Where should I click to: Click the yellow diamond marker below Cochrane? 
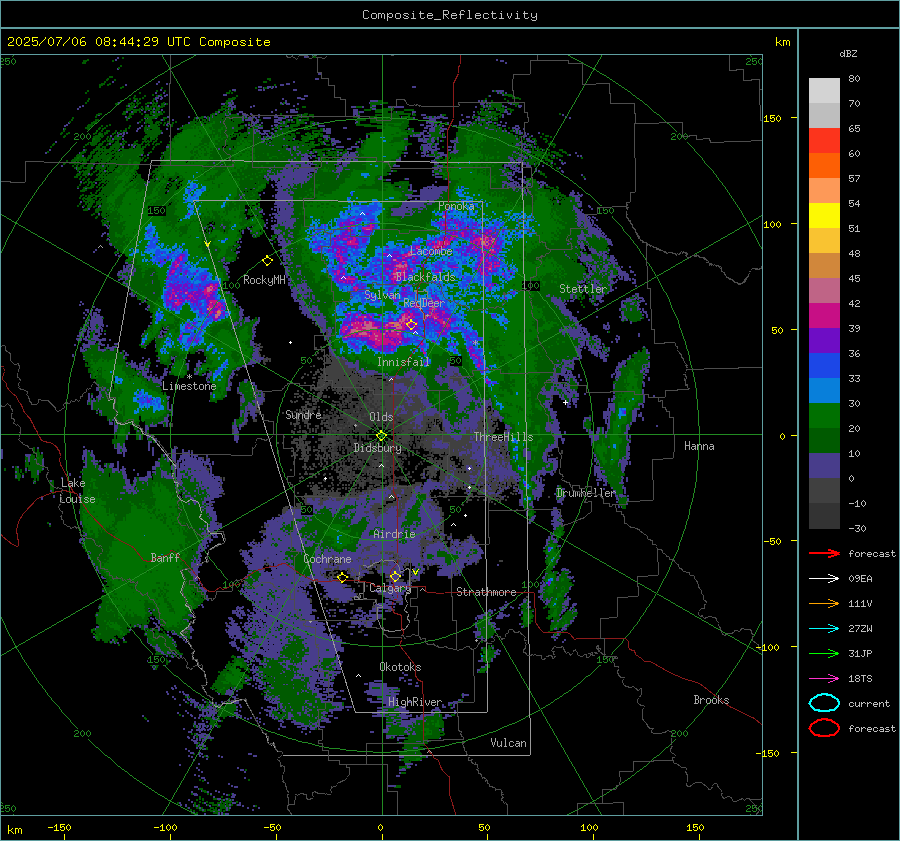[343, 577]
